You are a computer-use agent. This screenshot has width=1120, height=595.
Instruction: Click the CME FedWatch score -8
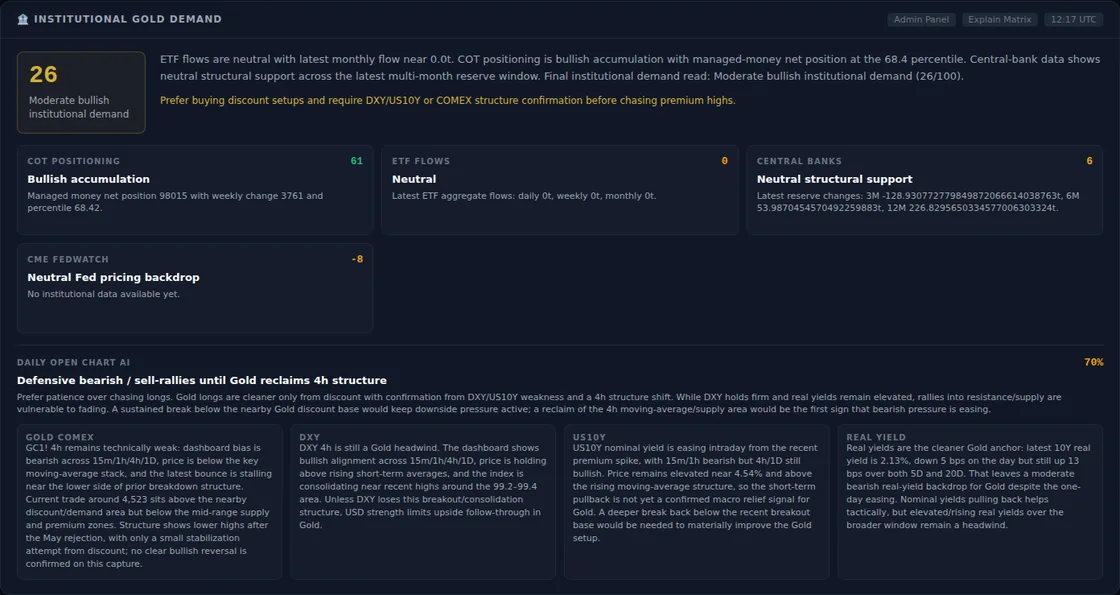tap(357, 259)
